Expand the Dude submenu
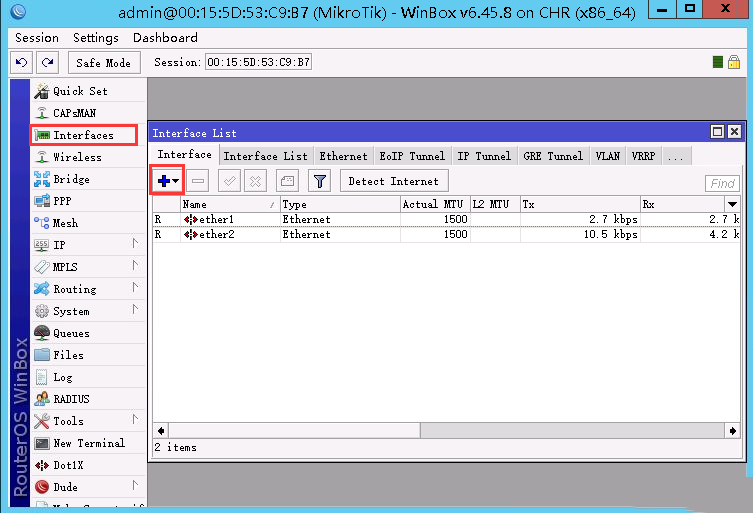This screenshot has height=513, width=753. [x=135, y=486]
